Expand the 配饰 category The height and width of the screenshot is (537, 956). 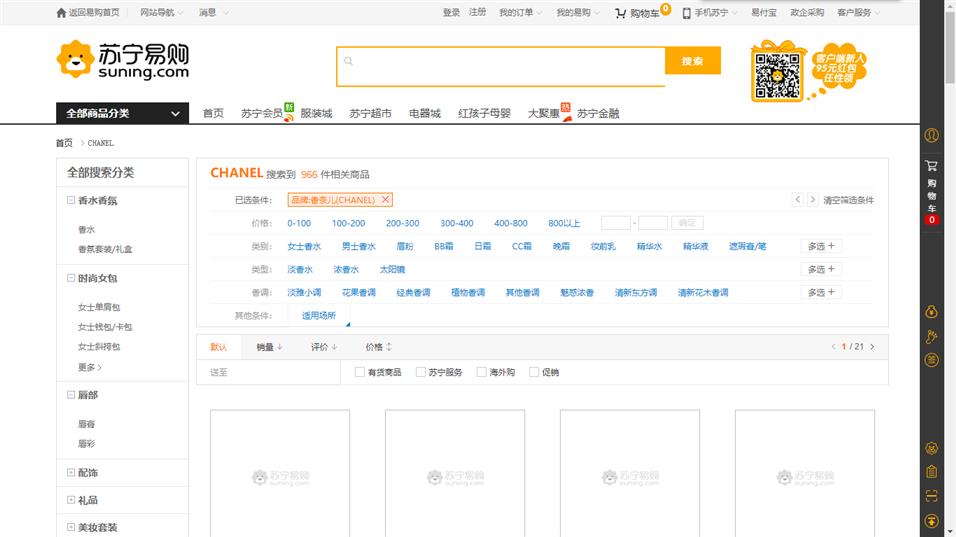tap(71, 472)
